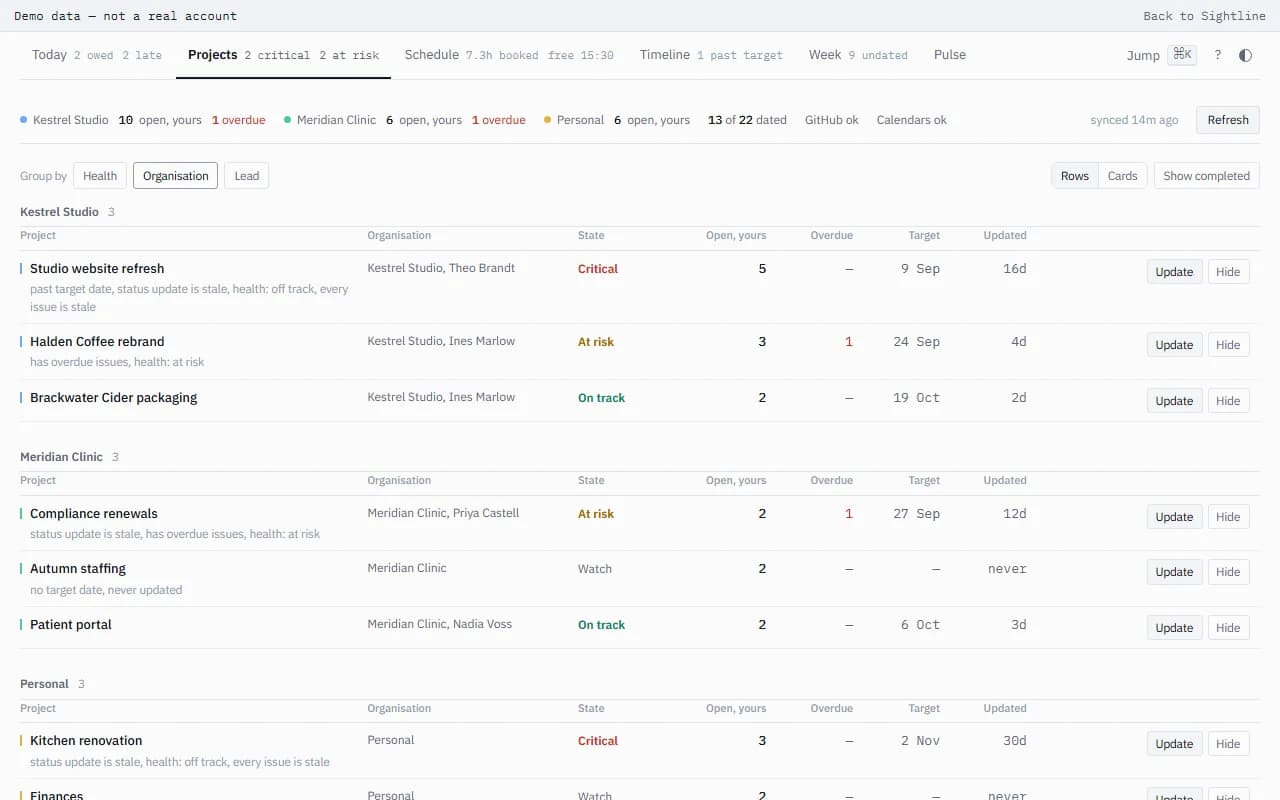Update Compliance renewals project
This screenshot has height=800, width=1280.
click(x=1174, y=517)
